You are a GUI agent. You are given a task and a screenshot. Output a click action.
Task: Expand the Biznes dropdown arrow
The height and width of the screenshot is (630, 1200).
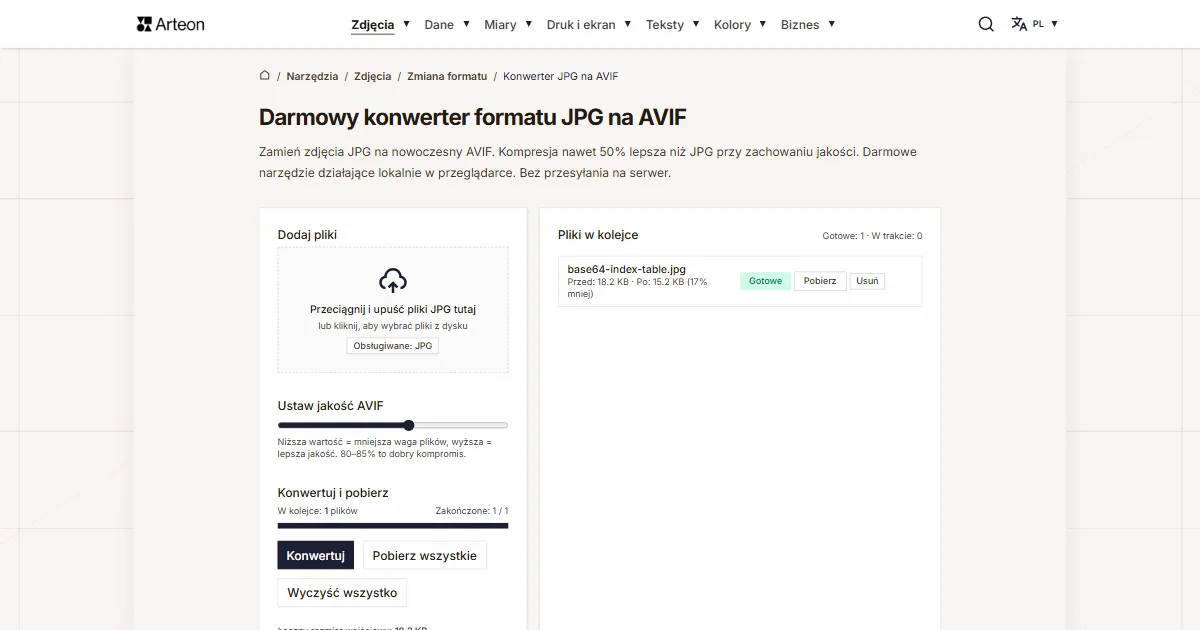(x=831, y=23)
